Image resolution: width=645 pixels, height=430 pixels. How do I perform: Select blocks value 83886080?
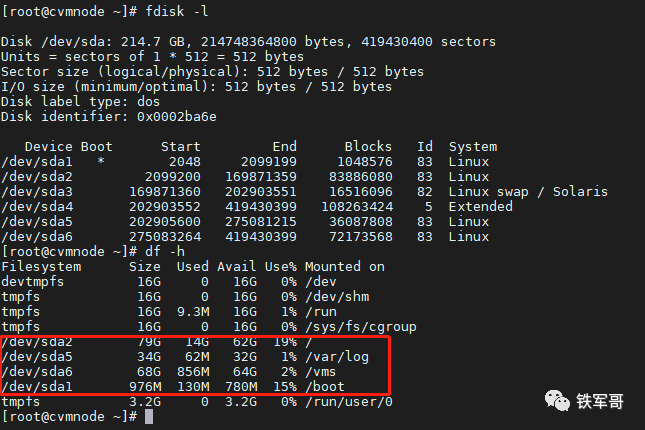click(360, 177)
